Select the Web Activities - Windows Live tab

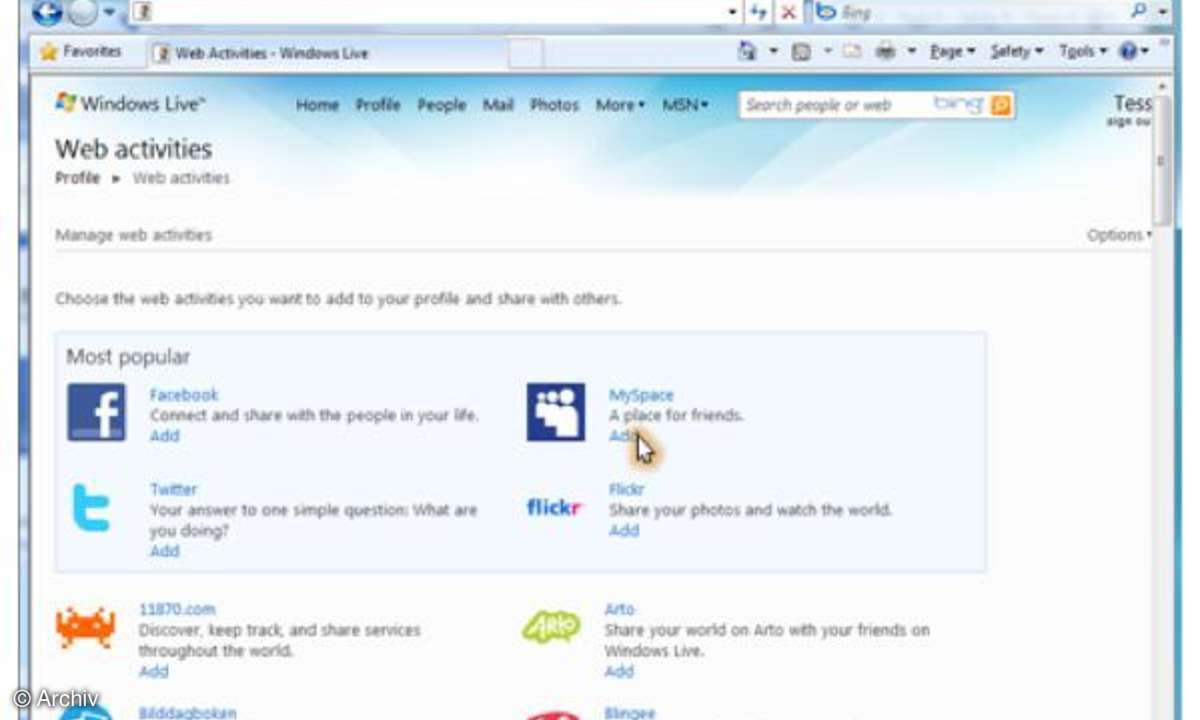328,54
